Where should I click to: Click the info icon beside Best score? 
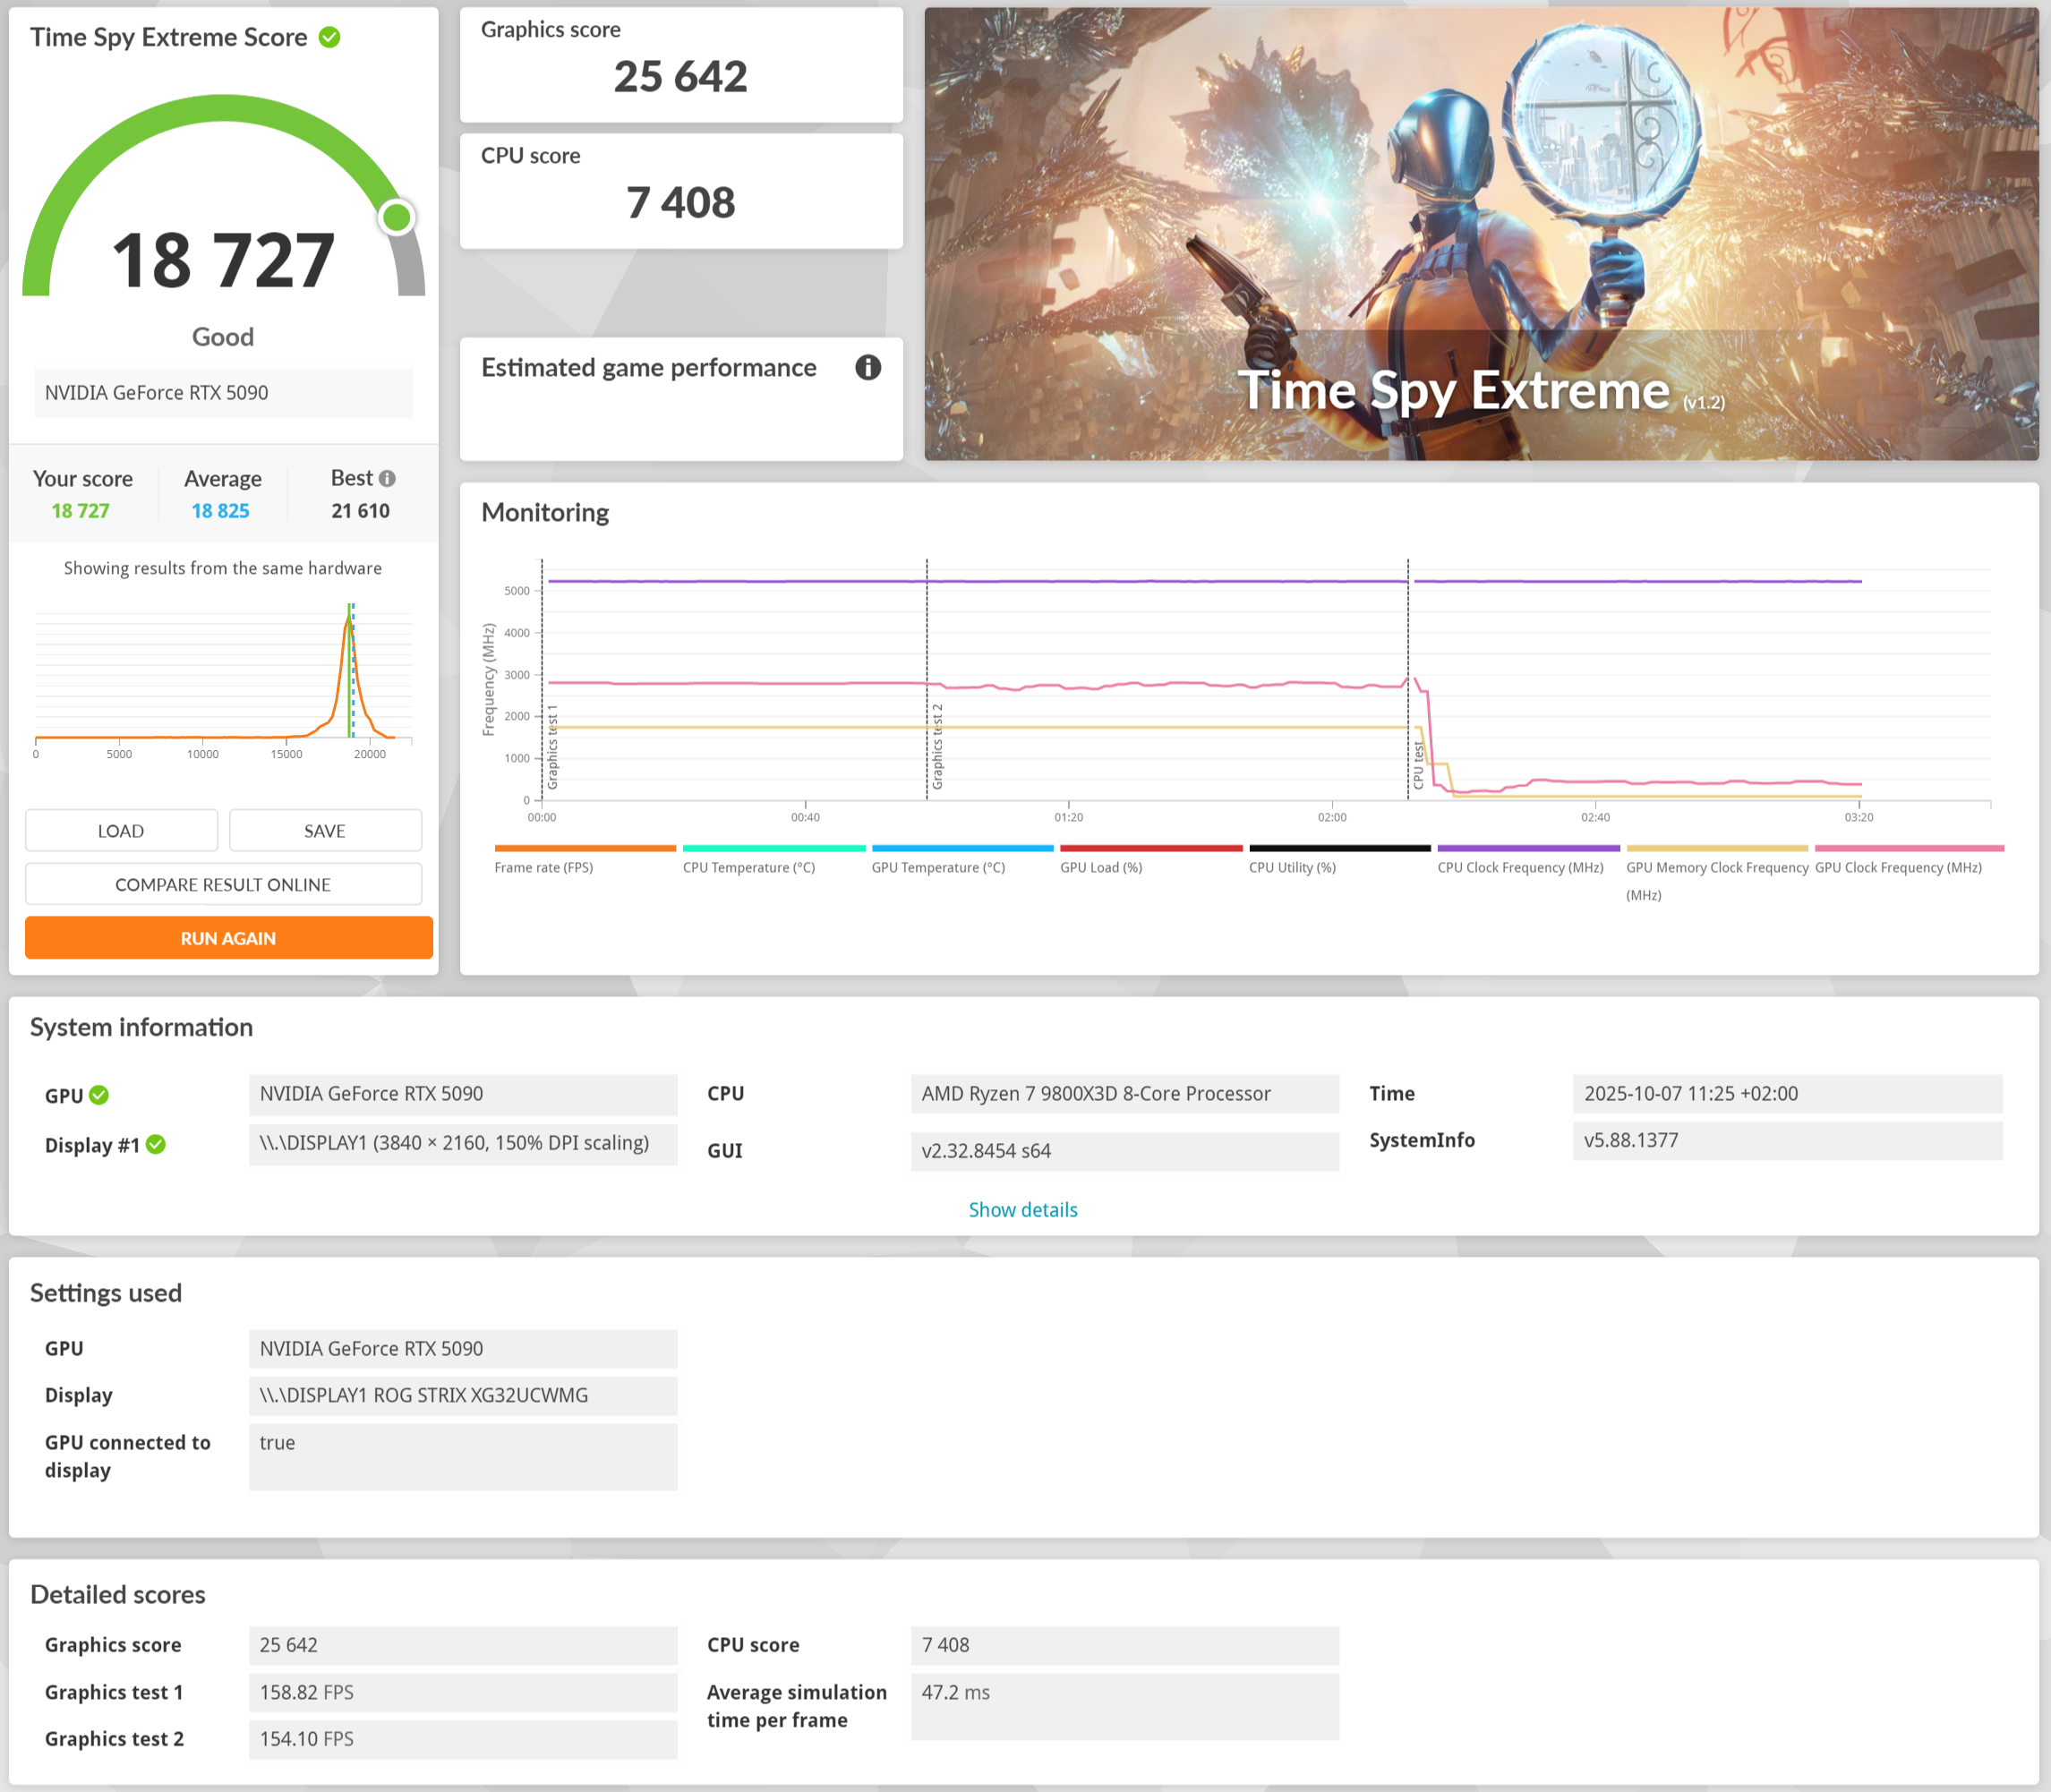(388, 479)
